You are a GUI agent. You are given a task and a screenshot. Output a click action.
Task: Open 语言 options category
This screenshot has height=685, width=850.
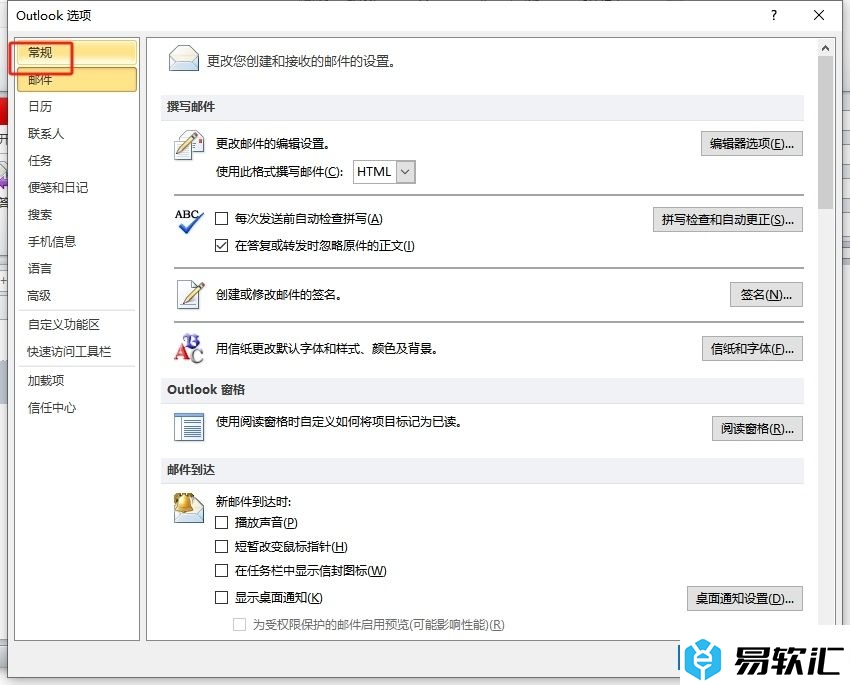click(76, 268)
